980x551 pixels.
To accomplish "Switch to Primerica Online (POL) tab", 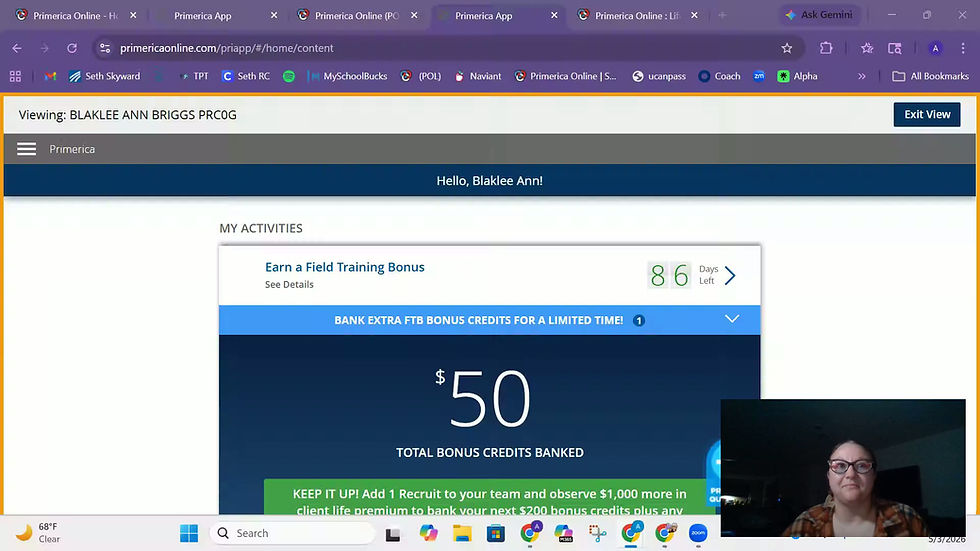I will (358, 16).
